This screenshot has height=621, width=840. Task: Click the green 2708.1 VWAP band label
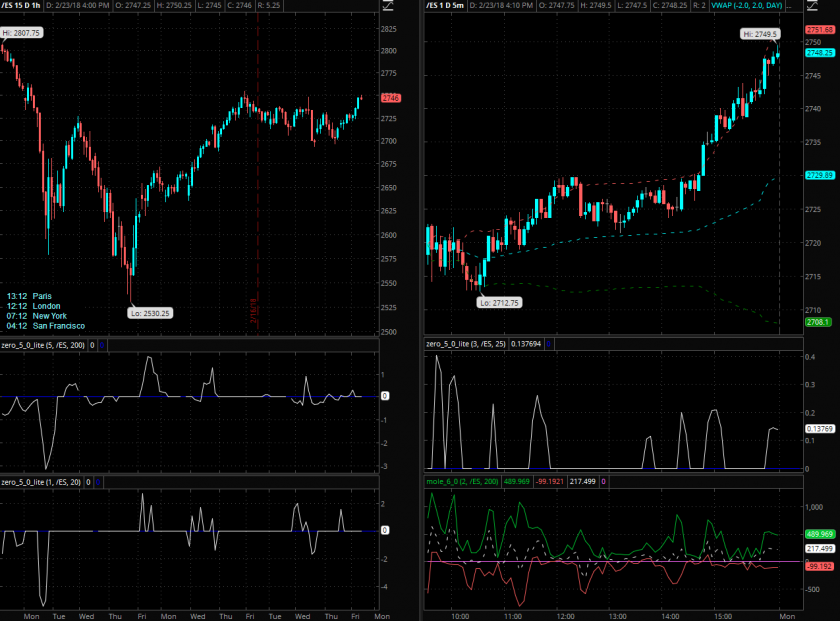819,322
